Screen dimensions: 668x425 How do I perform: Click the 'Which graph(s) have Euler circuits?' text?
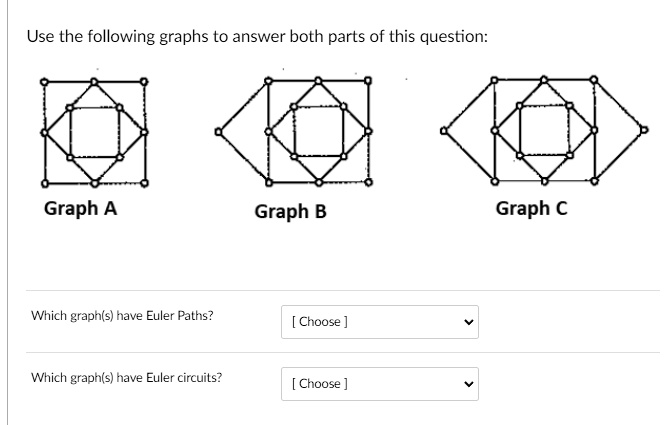127,378
